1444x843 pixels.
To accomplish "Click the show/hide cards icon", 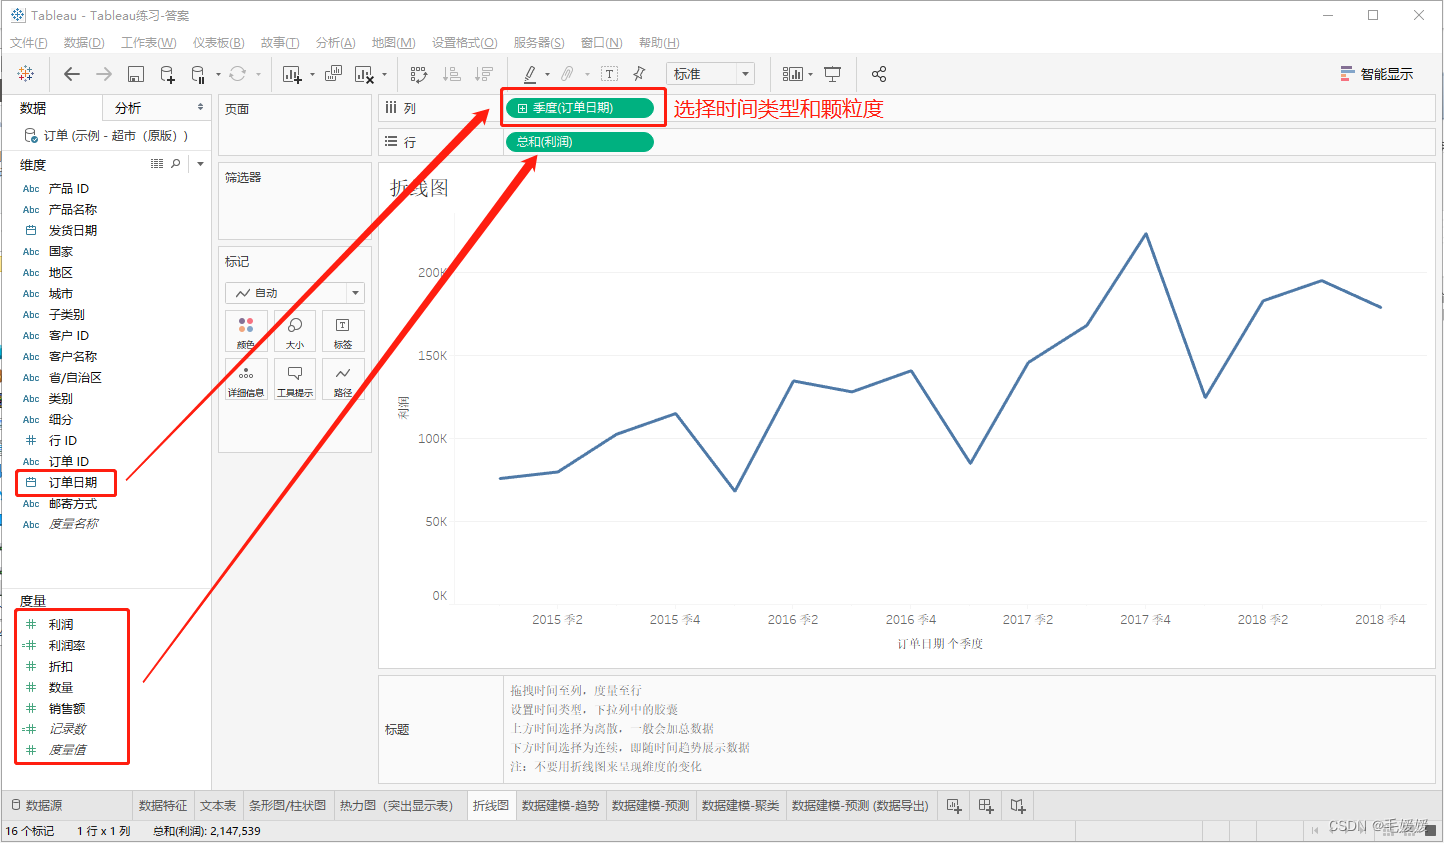I will click(792, 74).
